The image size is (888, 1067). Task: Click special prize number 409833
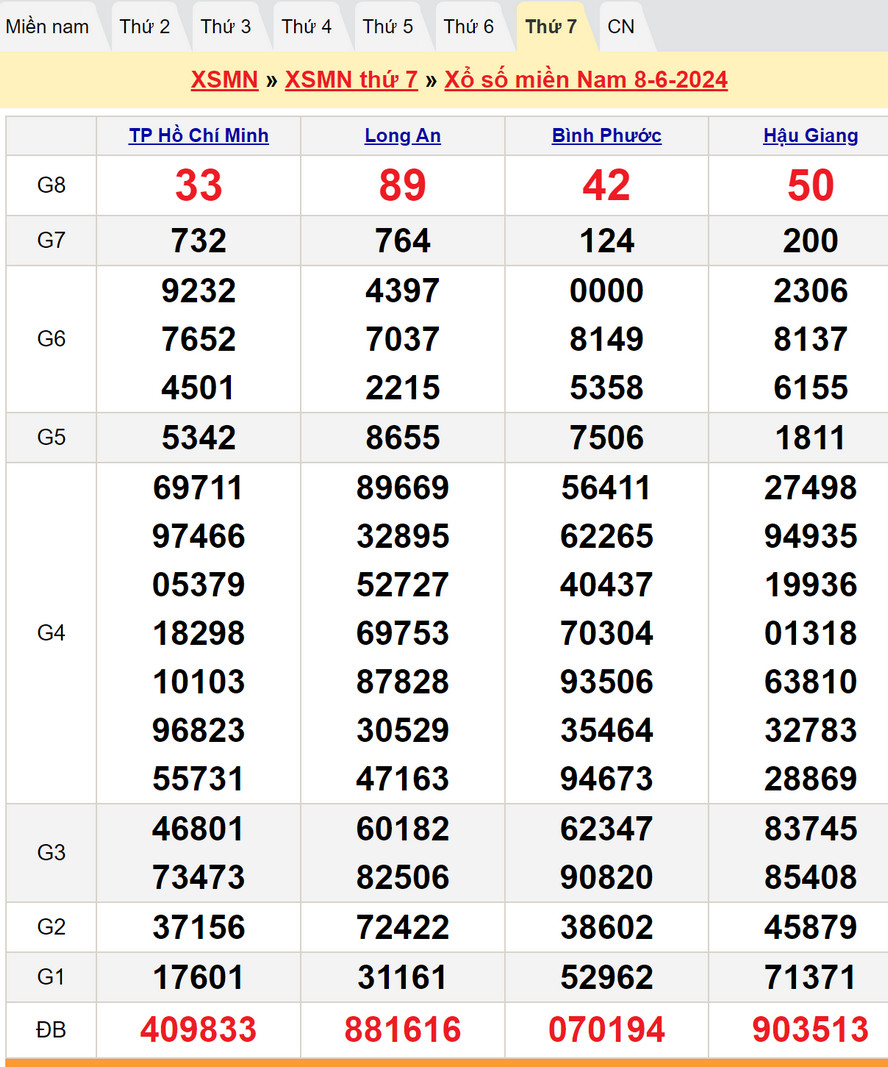point(199,1029)
